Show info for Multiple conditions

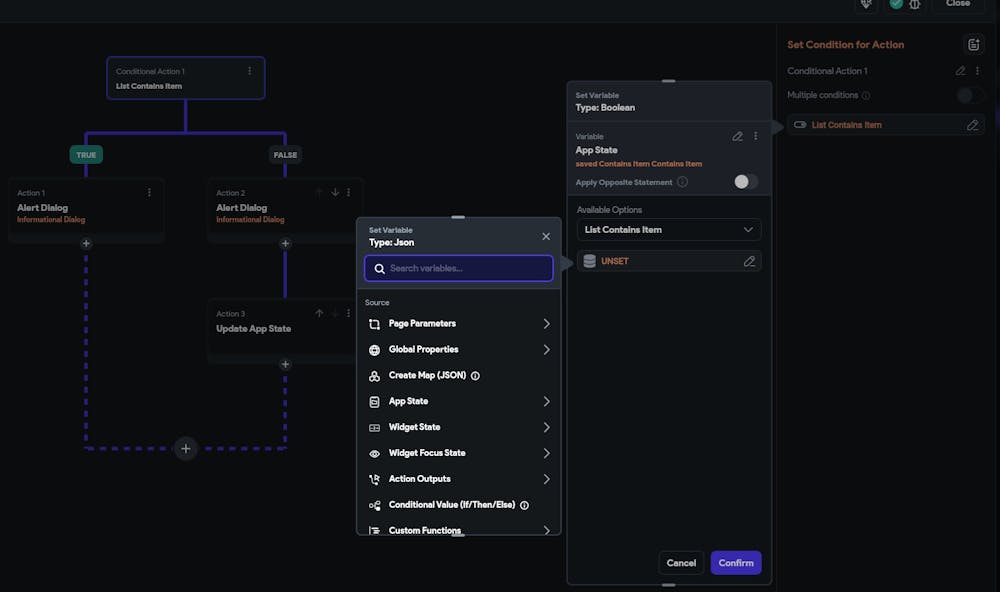click(x=865, y=96)
